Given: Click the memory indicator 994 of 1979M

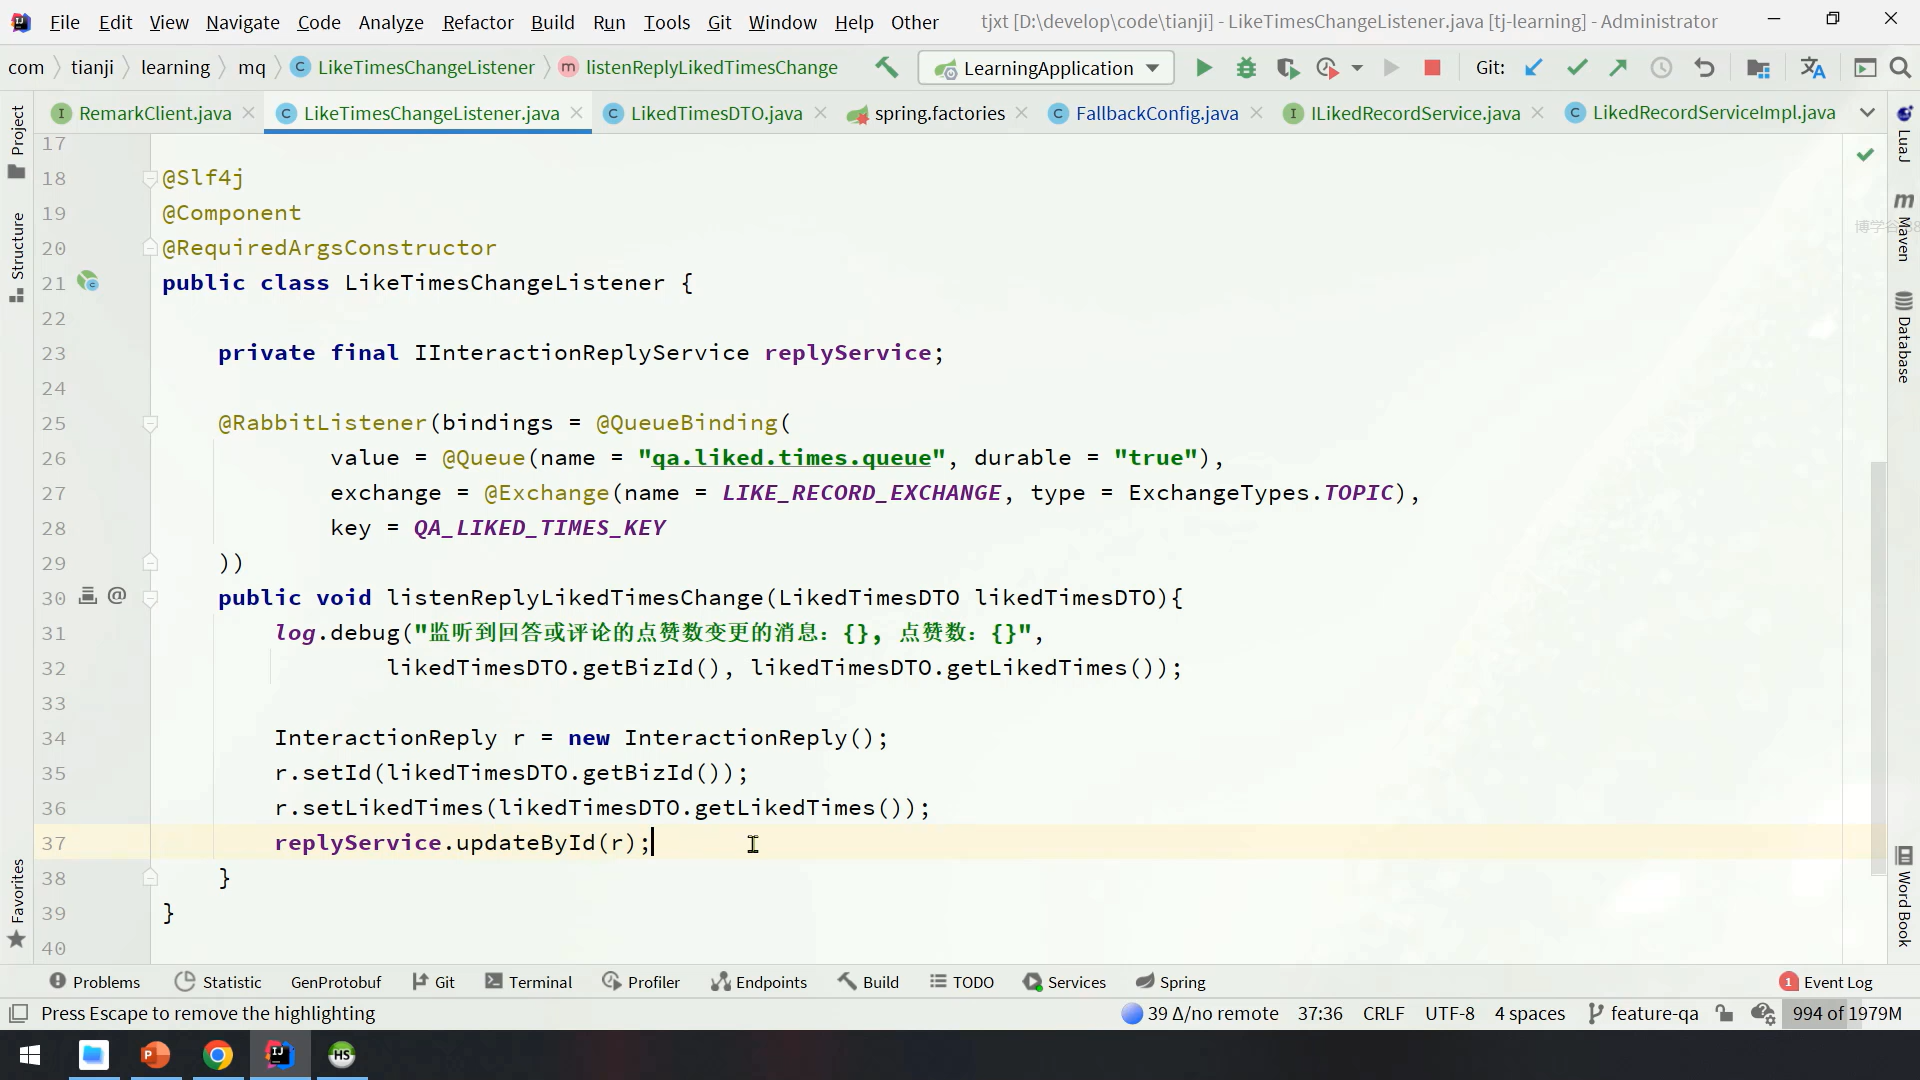Looking at the screenshot, I should click(1846, 1013).
